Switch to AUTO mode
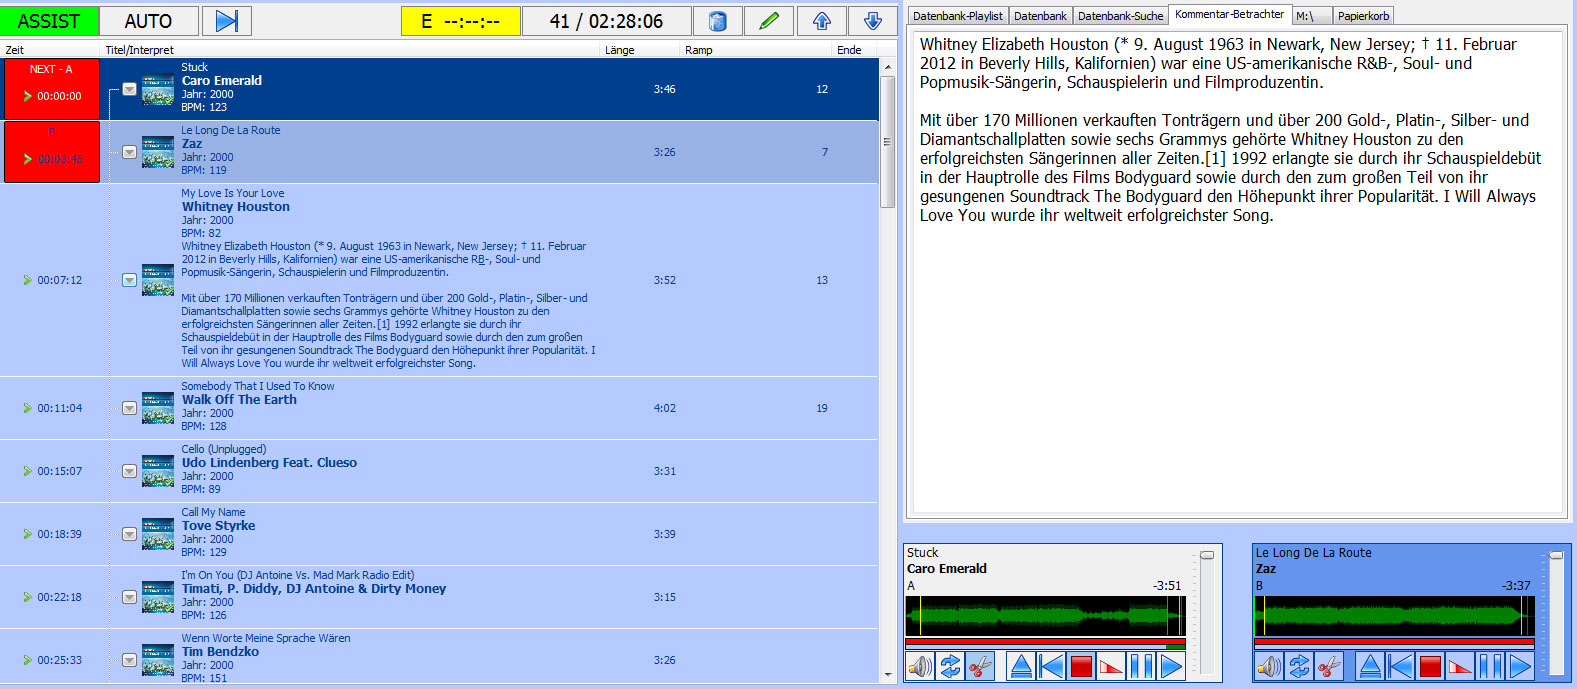The height and width of the screenshot is (689, 1577). coord(148,21)
